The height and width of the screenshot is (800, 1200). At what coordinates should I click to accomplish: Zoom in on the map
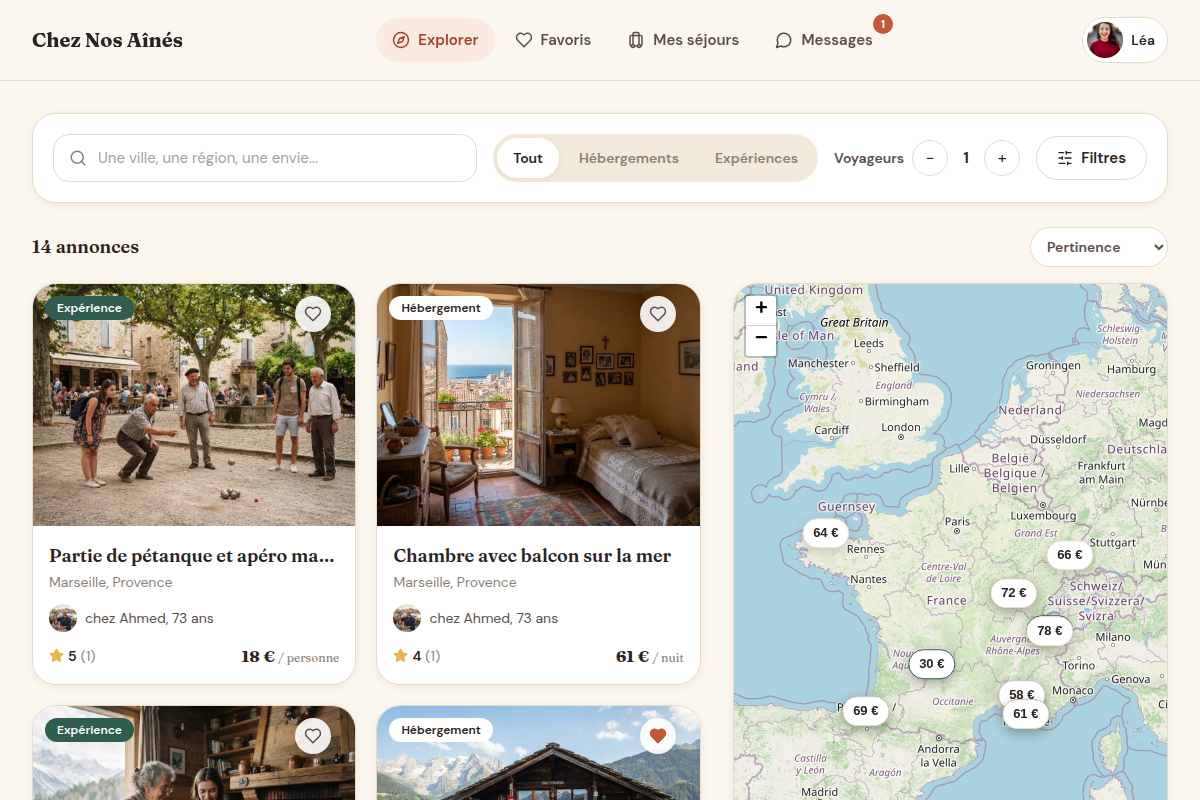761,308
